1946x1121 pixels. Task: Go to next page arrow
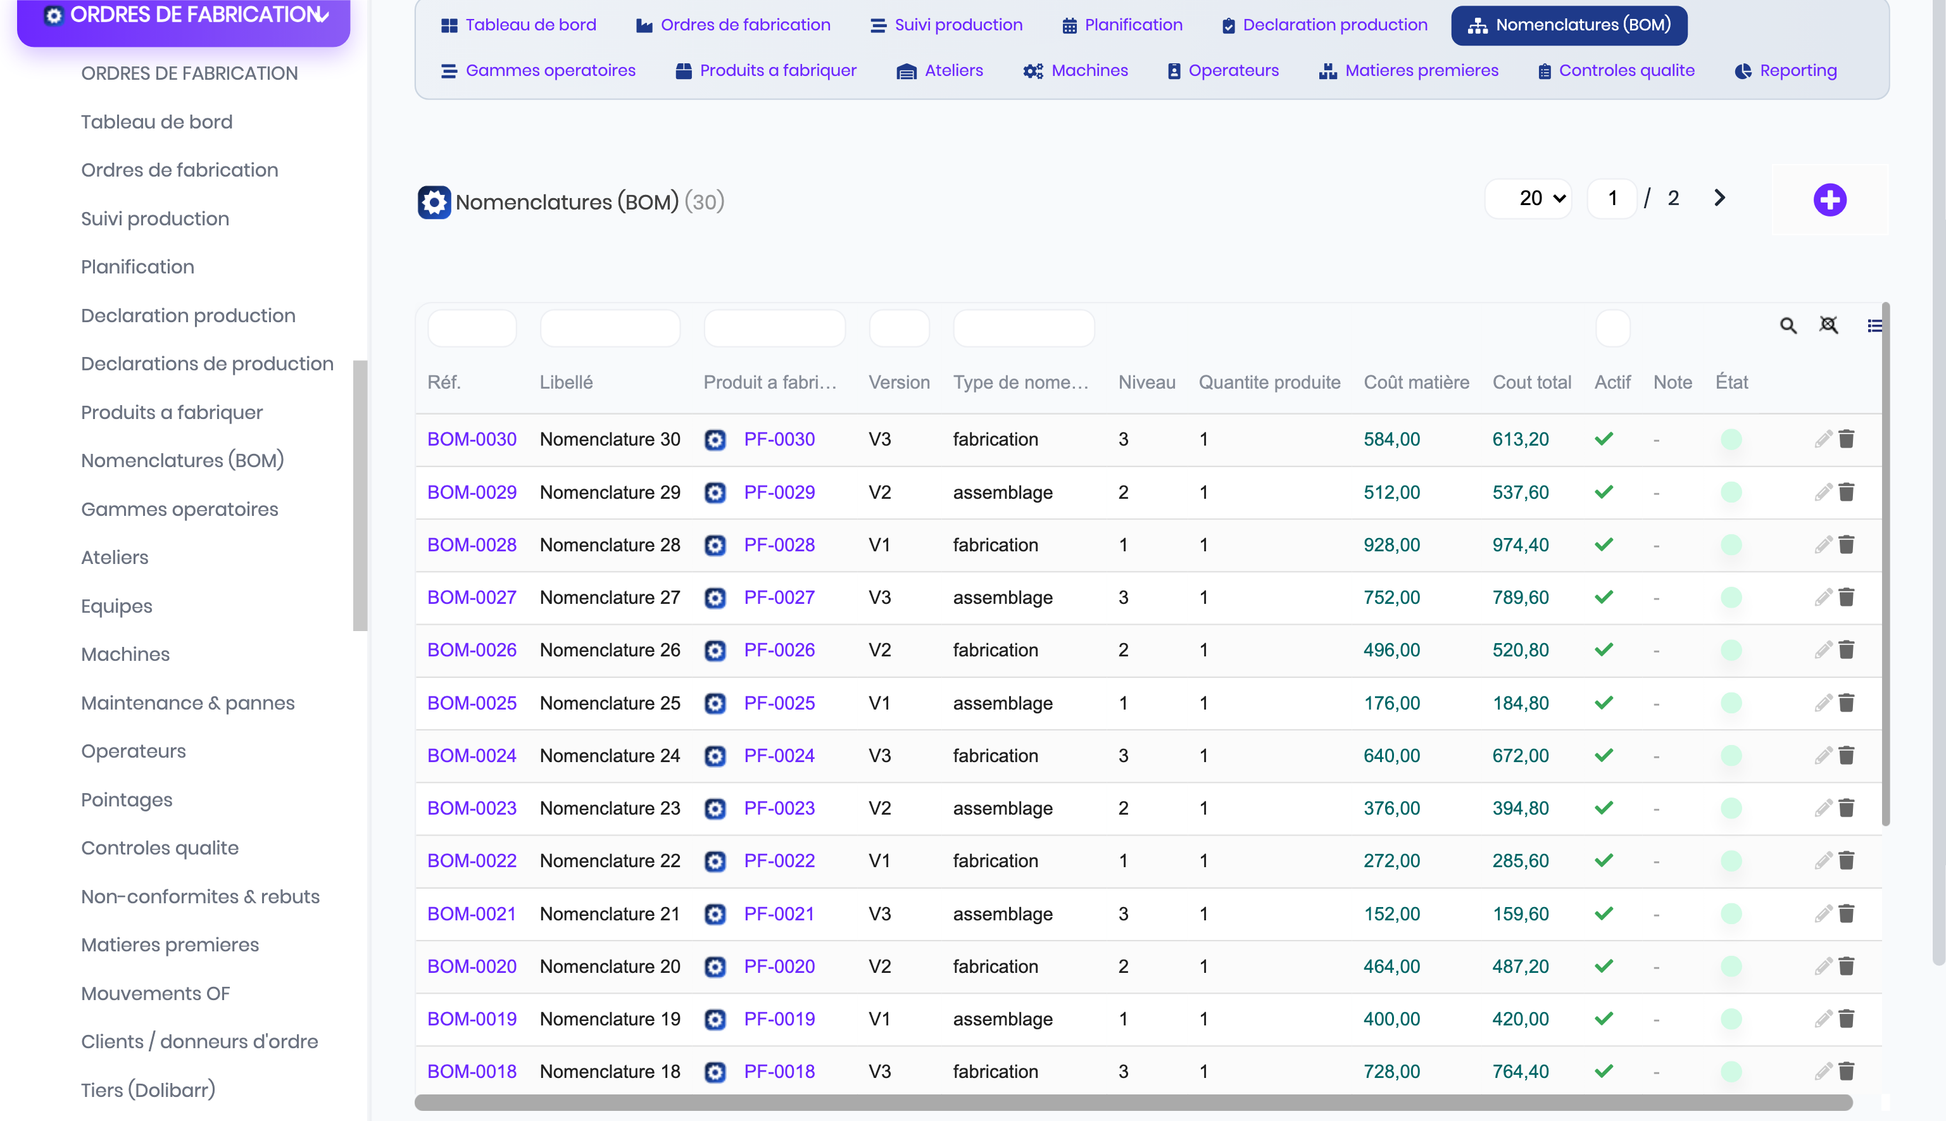click(x=1719, y=198)
